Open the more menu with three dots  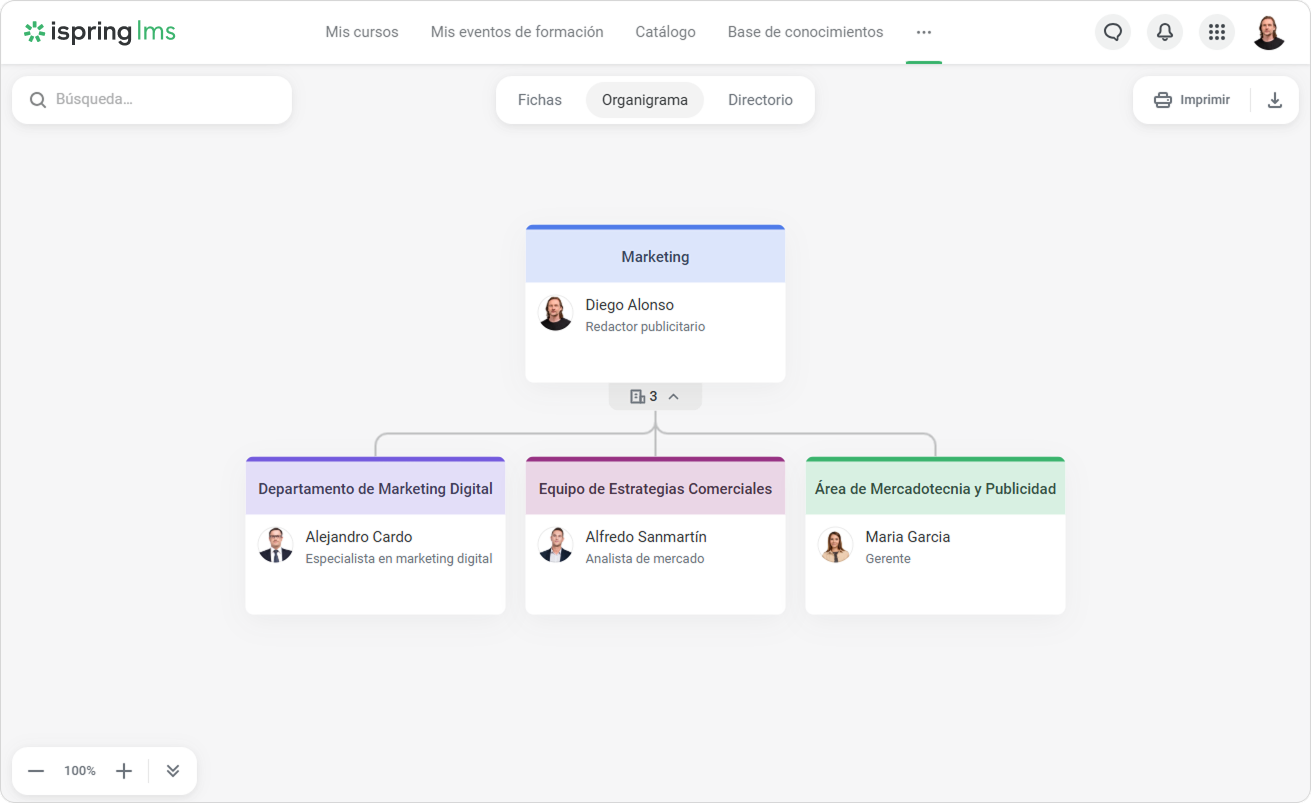923,32
